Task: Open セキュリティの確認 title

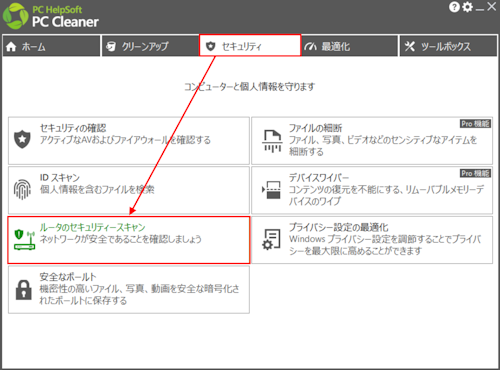Action: (x=73, y=128)
